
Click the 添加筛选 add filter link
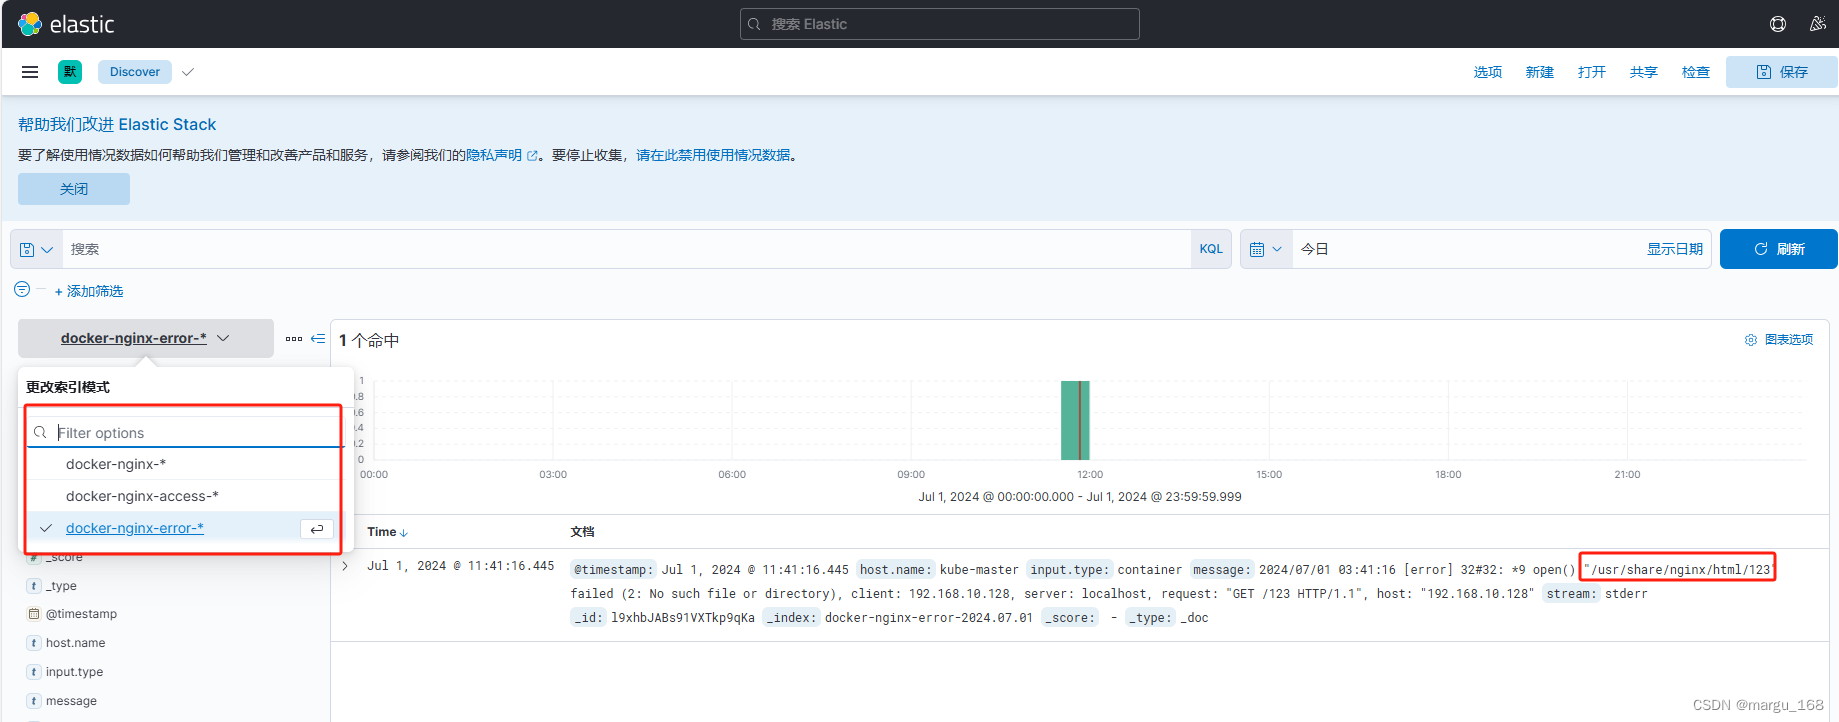pyautogui.click(x=89, y=291)
